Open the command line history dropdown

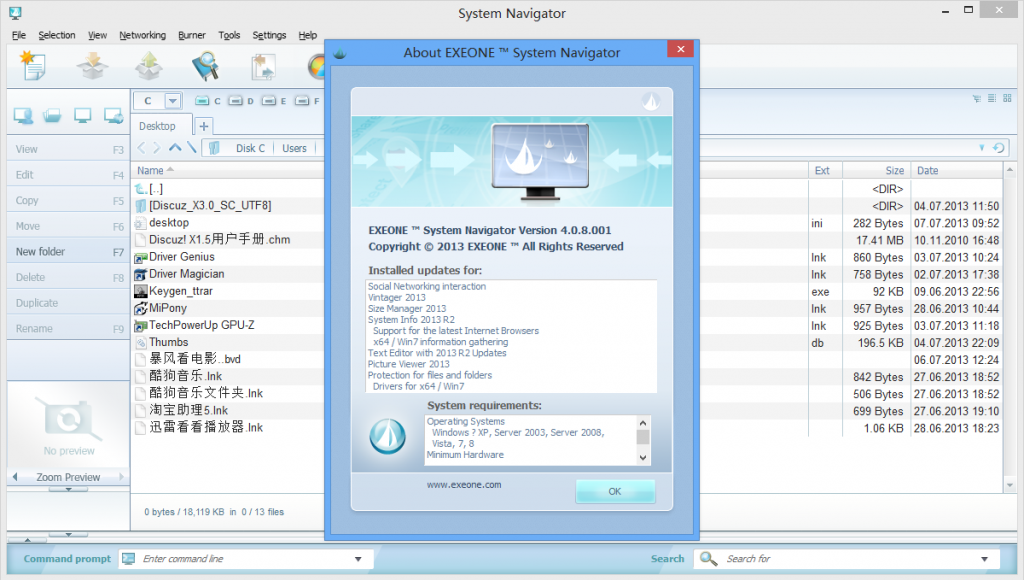pos(358,559)
